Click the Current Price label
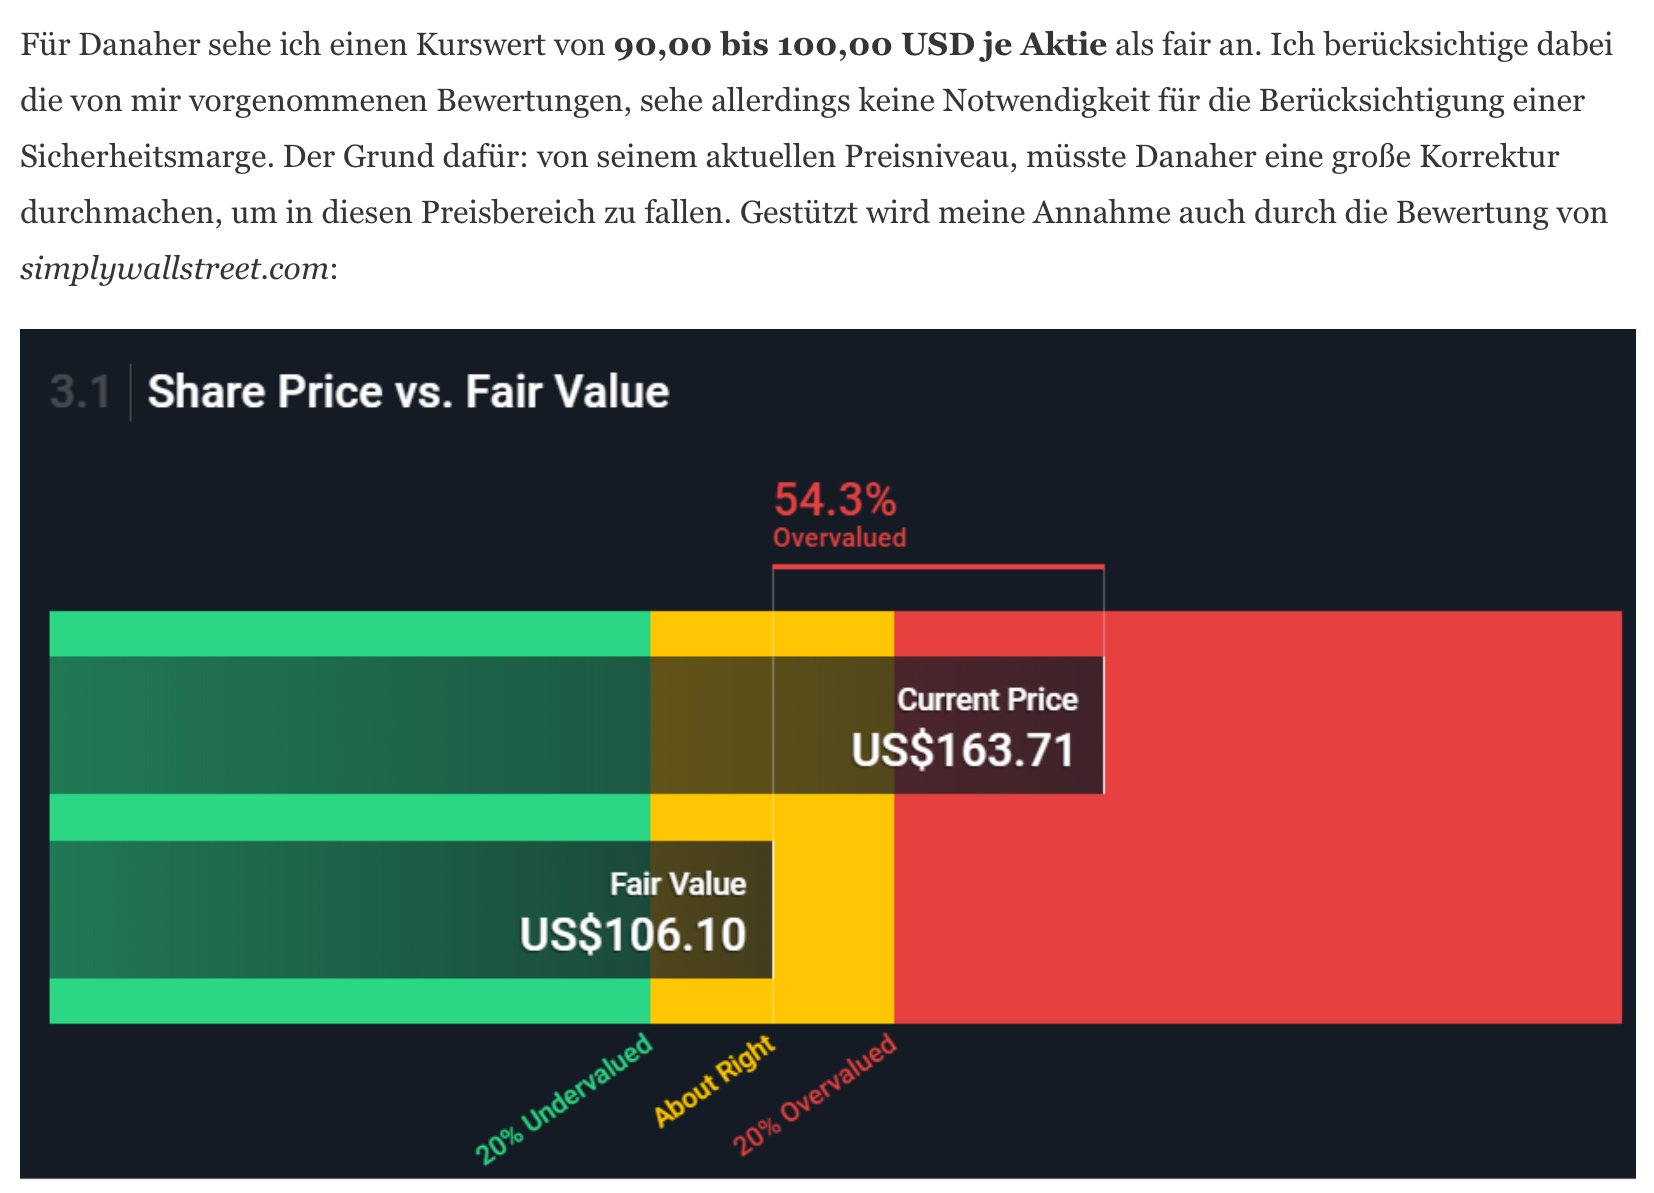Image resolution: width=1654 pixels, height=1193 pixels. [x=987, y=699]
